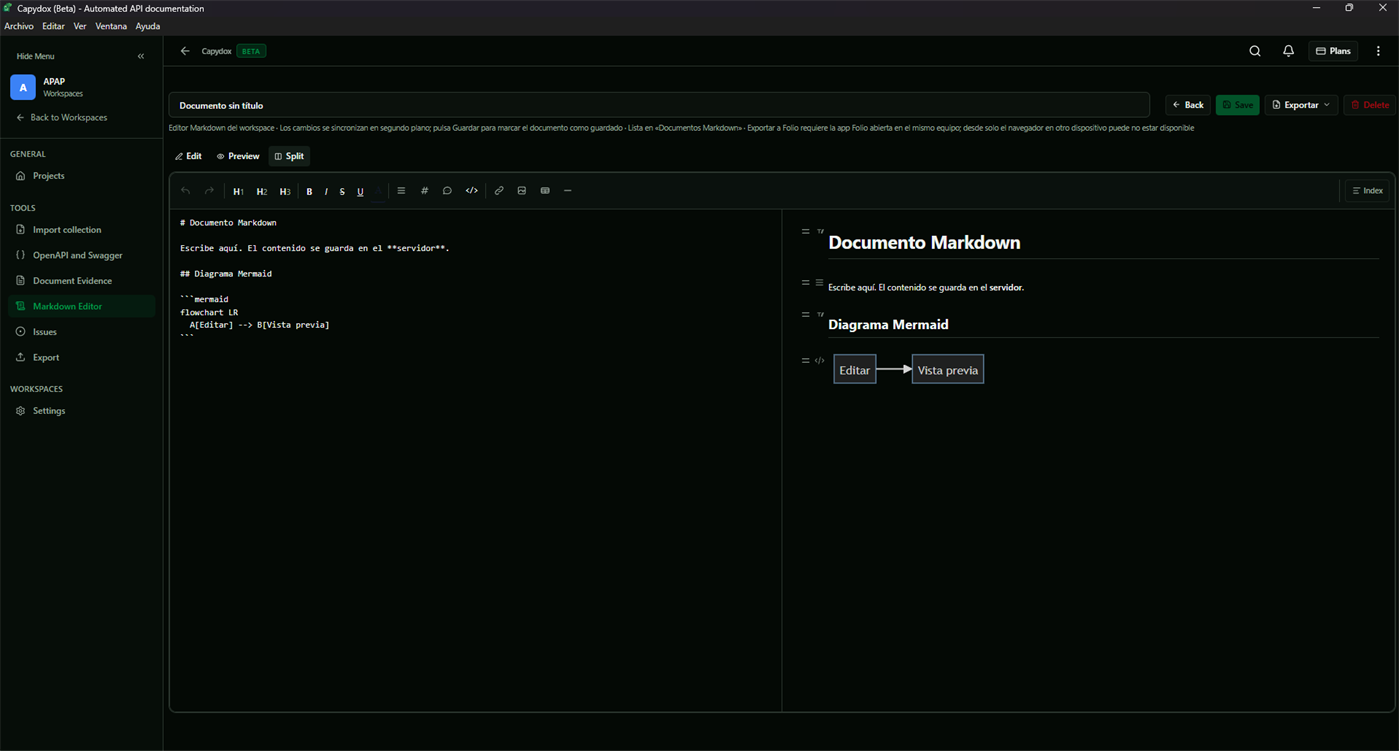Apply Heading 2 format (H2)
The image size is (1399, 751).
(261, 191)
